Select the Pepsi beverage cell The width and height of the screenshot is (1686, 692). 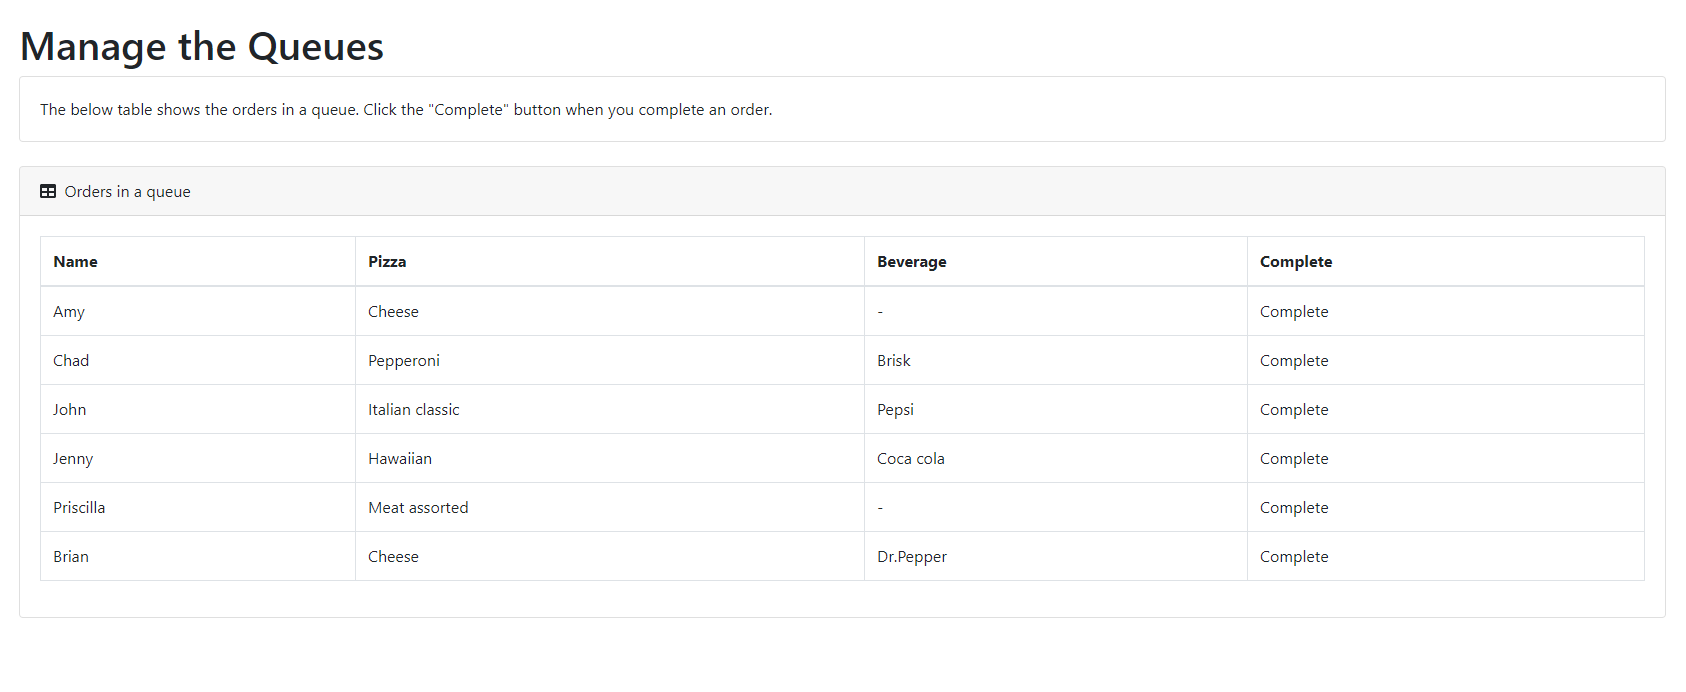coord(895,410)
